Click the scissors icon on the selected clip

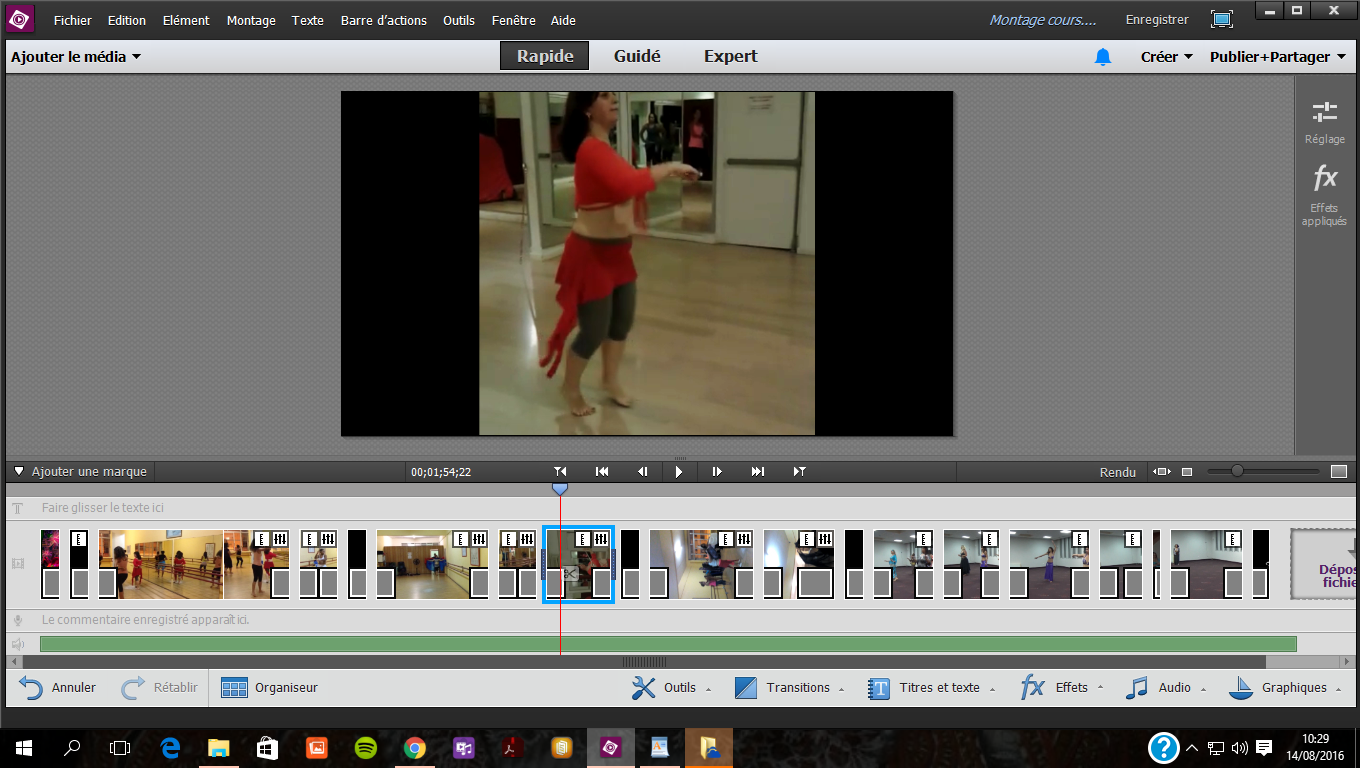coord(570,573)
